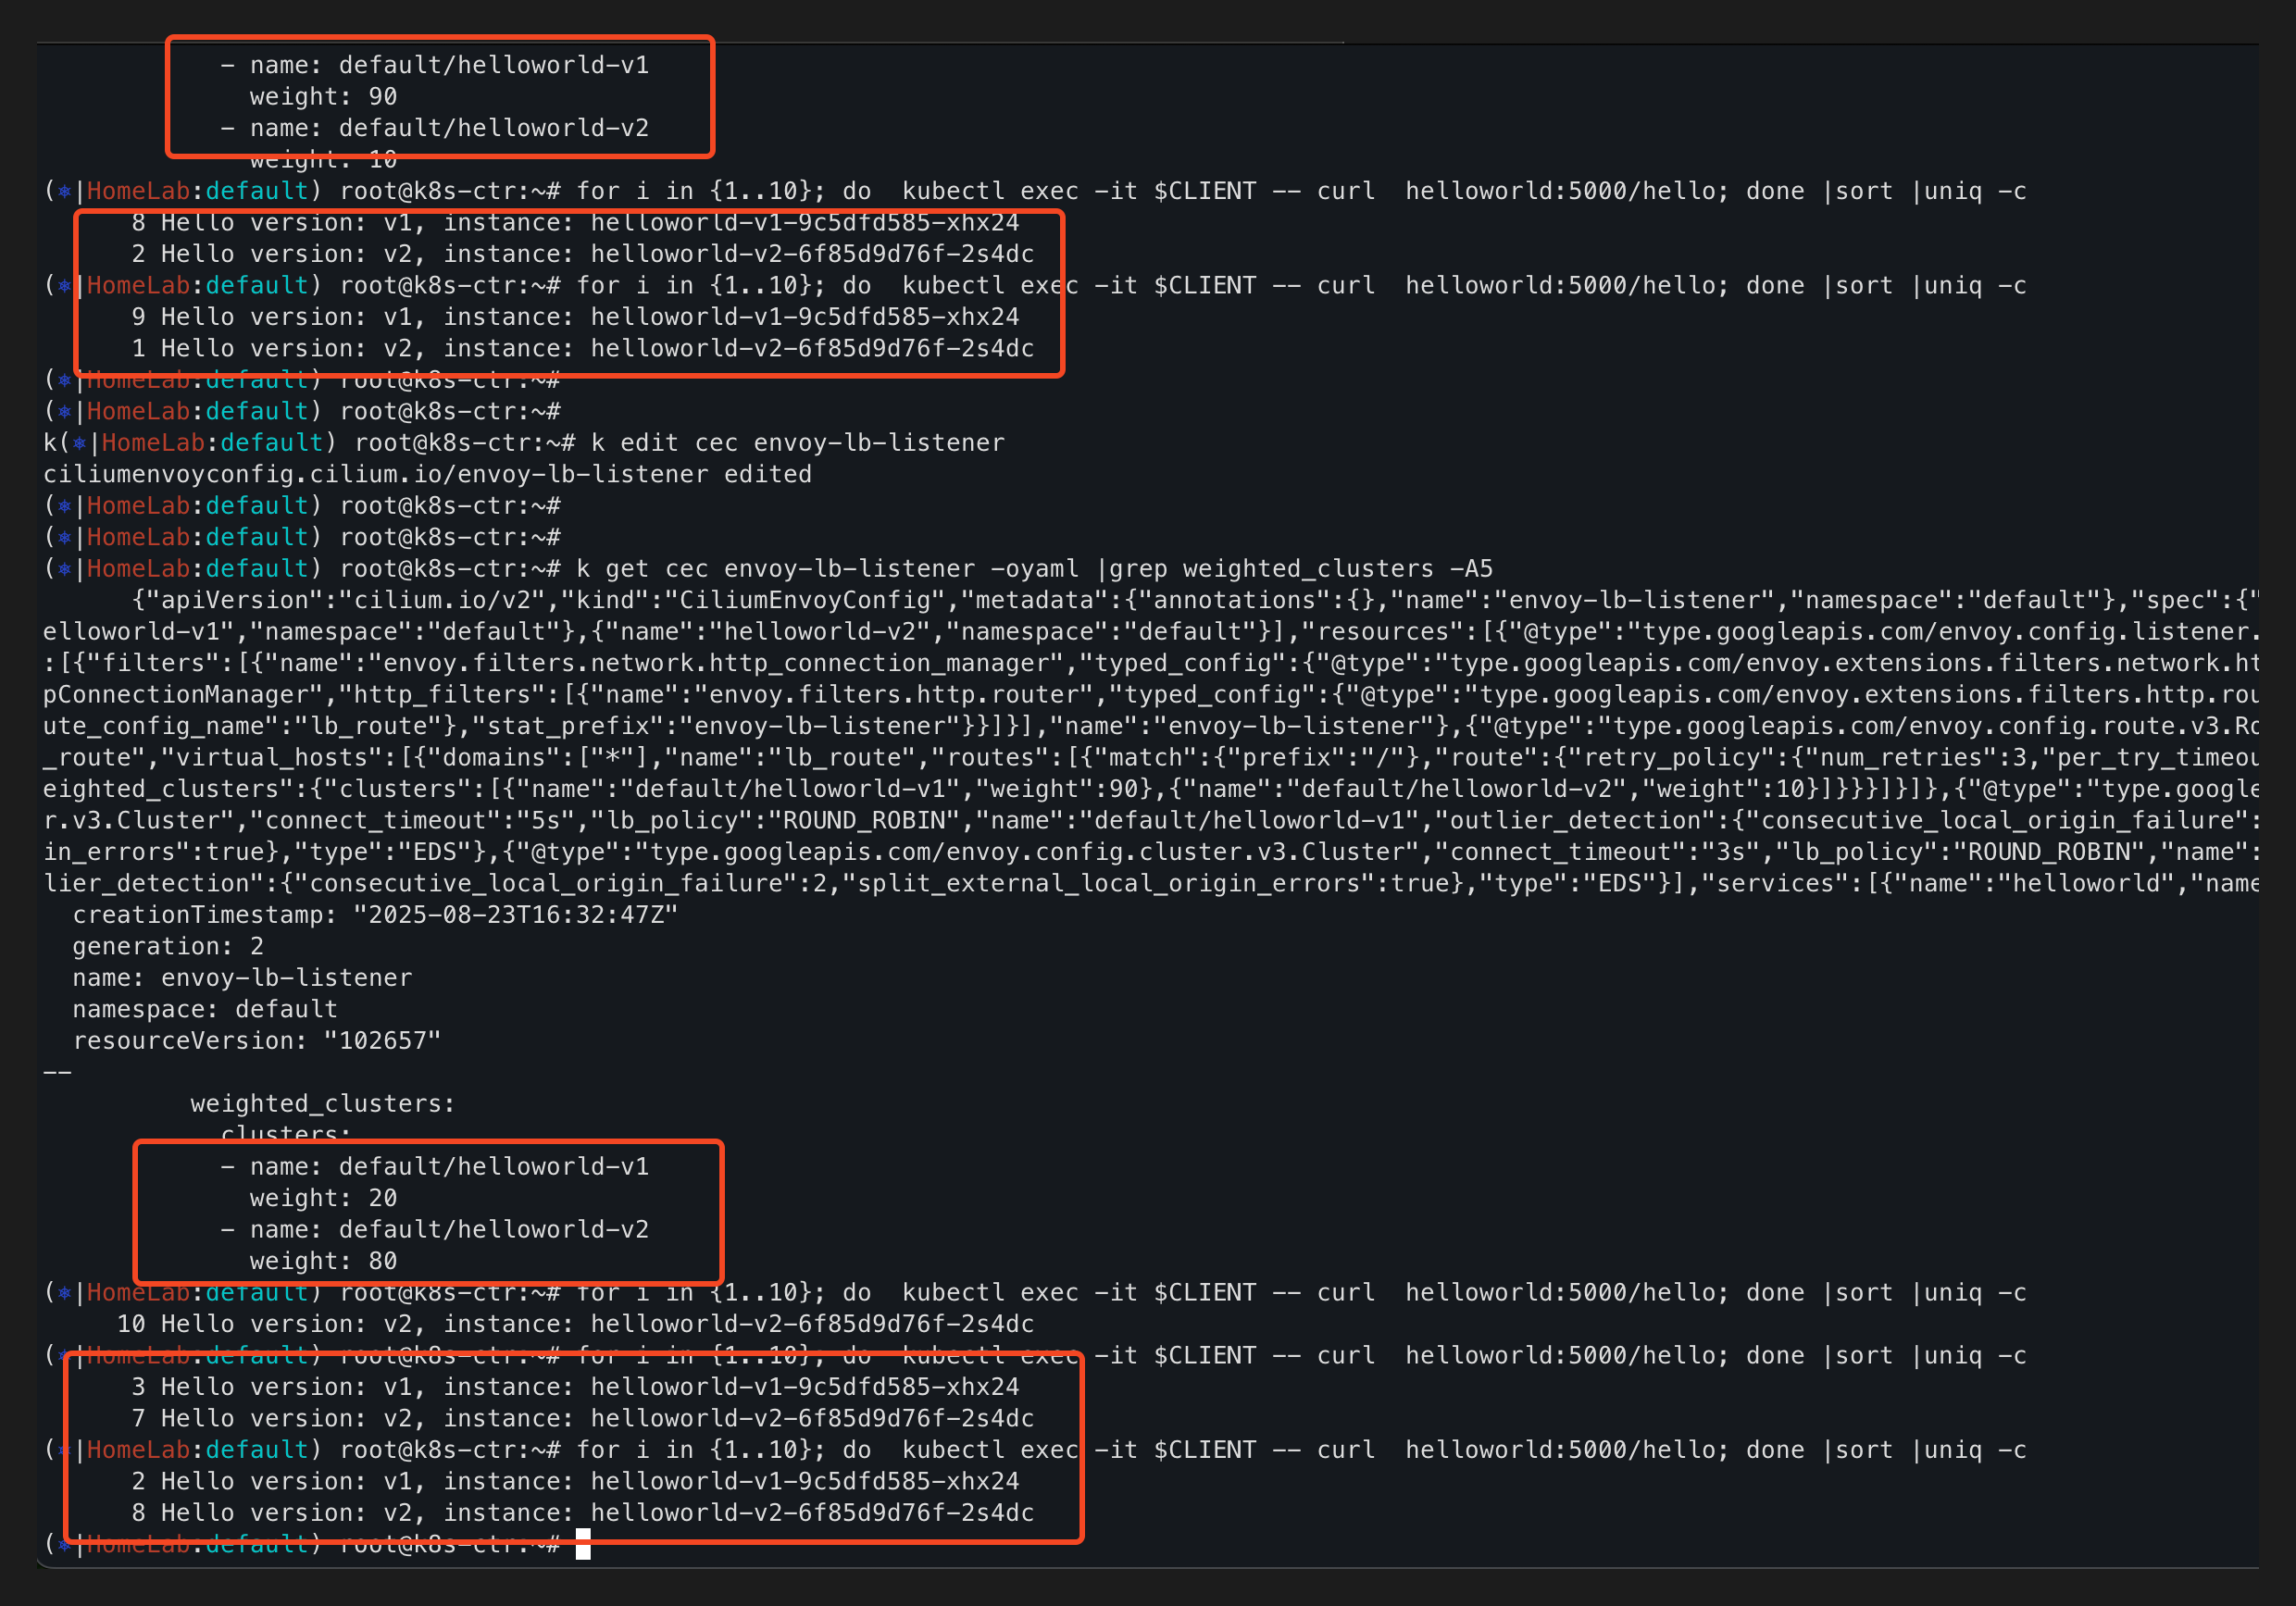Click the 'grep weighted_clusters -A5' command portion
Screen dimensions: 2296x1606
[1300, 569]
